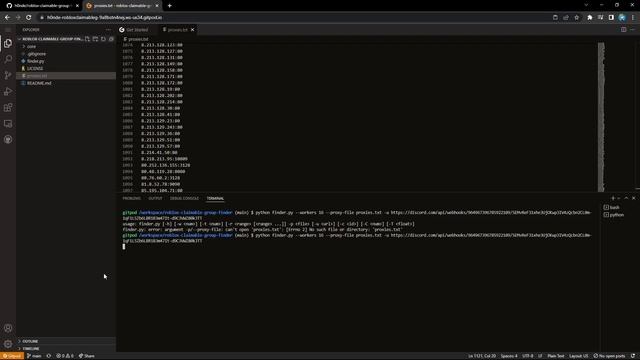Close the terminal panel

pos(633,198)
